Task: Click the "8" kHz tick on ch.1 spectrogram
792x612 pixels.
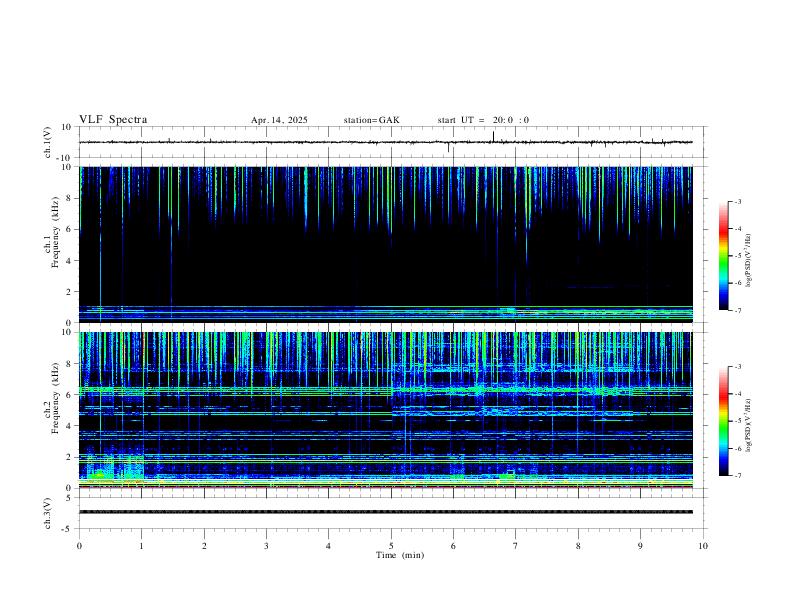Action: coord(70,198)
